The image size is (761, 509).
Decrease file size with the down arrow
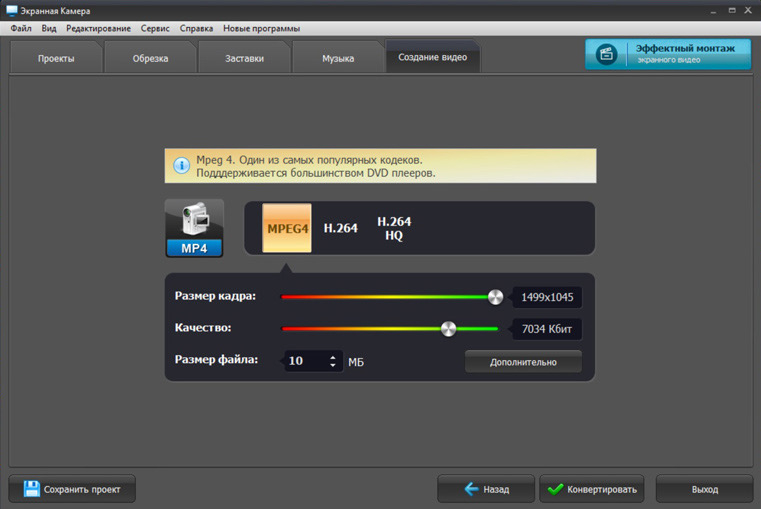[332, 364]
